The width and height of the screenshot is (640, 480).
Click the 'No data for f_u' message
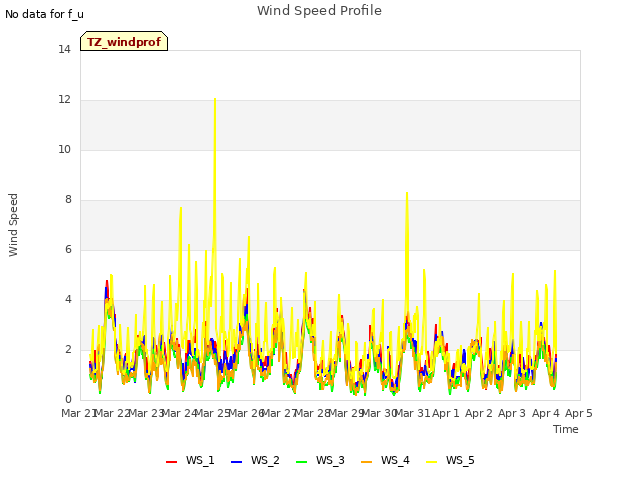44,14
